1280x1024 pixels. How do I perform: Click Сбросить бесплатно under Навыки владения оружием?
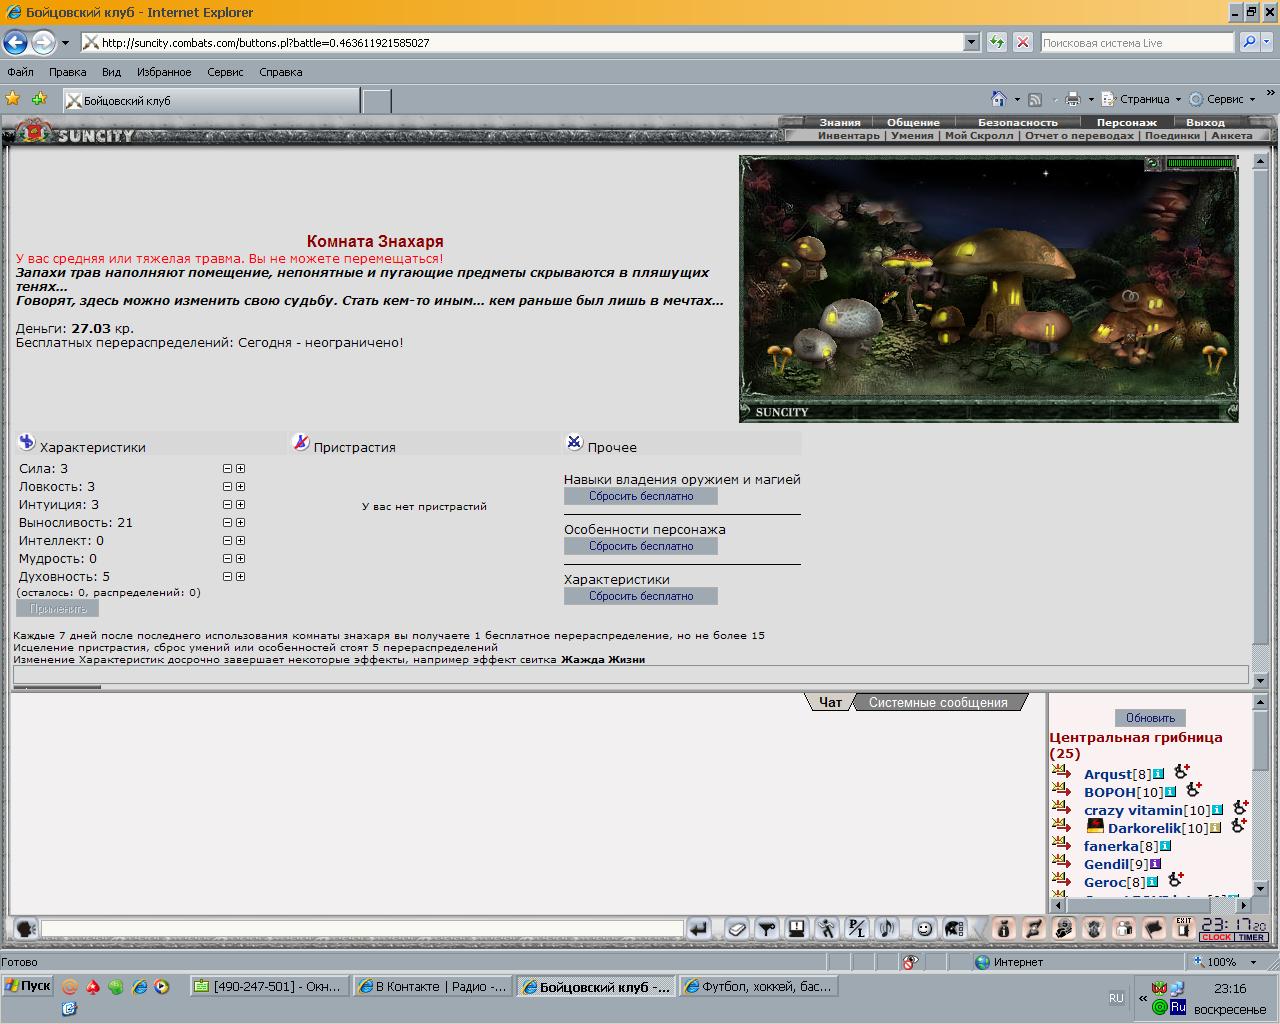pos(641,496)
